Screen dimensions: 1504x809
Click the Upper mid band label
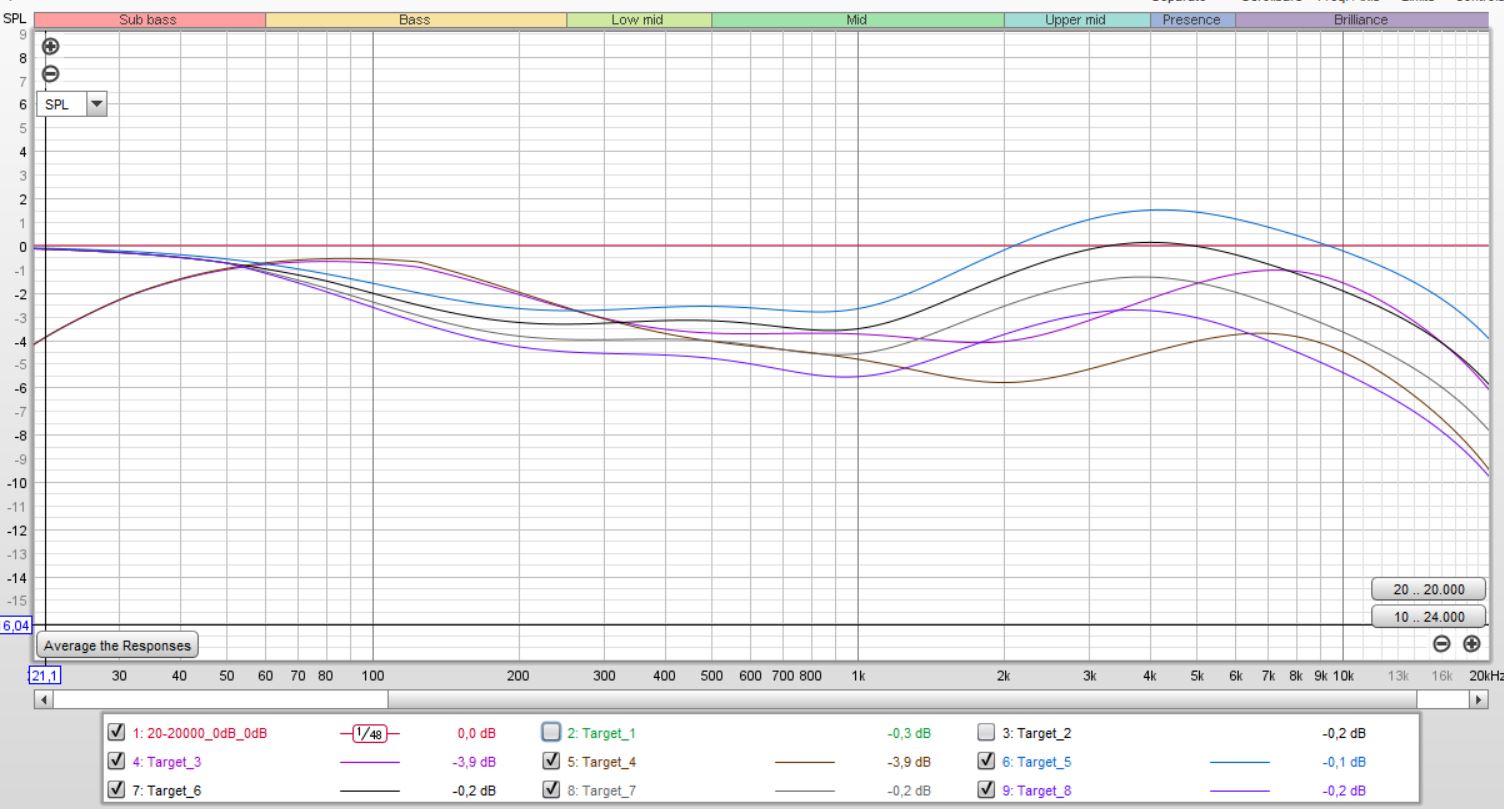[x=1076, y=19]
